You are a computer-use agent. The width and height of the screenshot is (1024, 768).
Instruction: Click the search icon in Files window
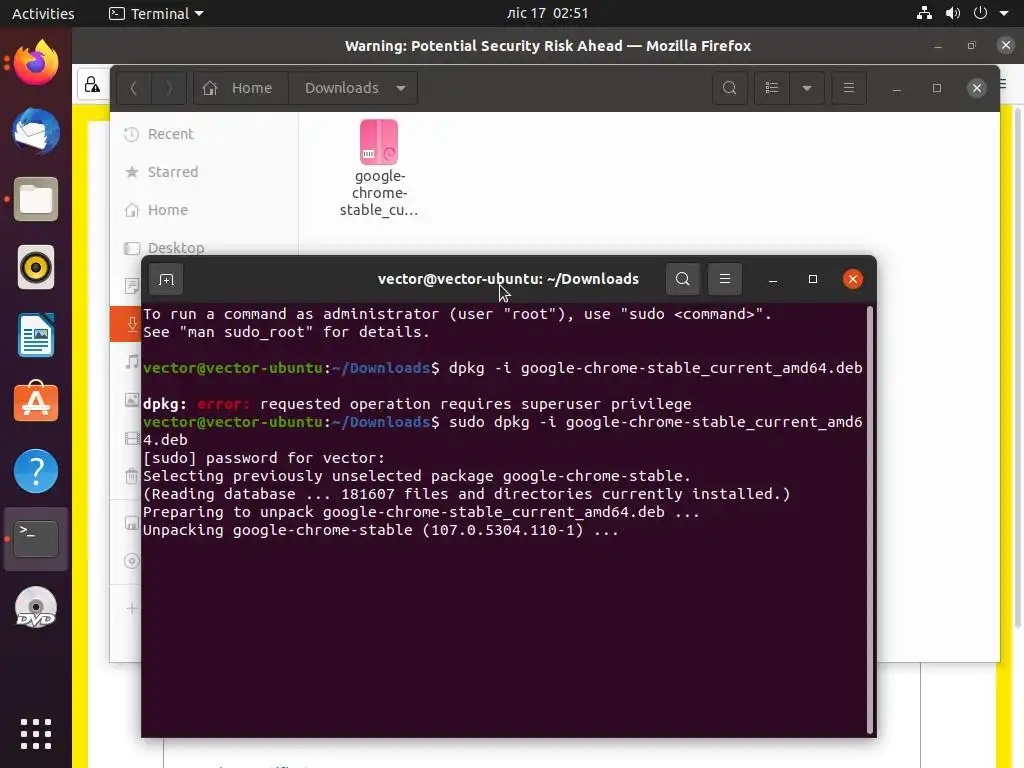click(729, 88)
